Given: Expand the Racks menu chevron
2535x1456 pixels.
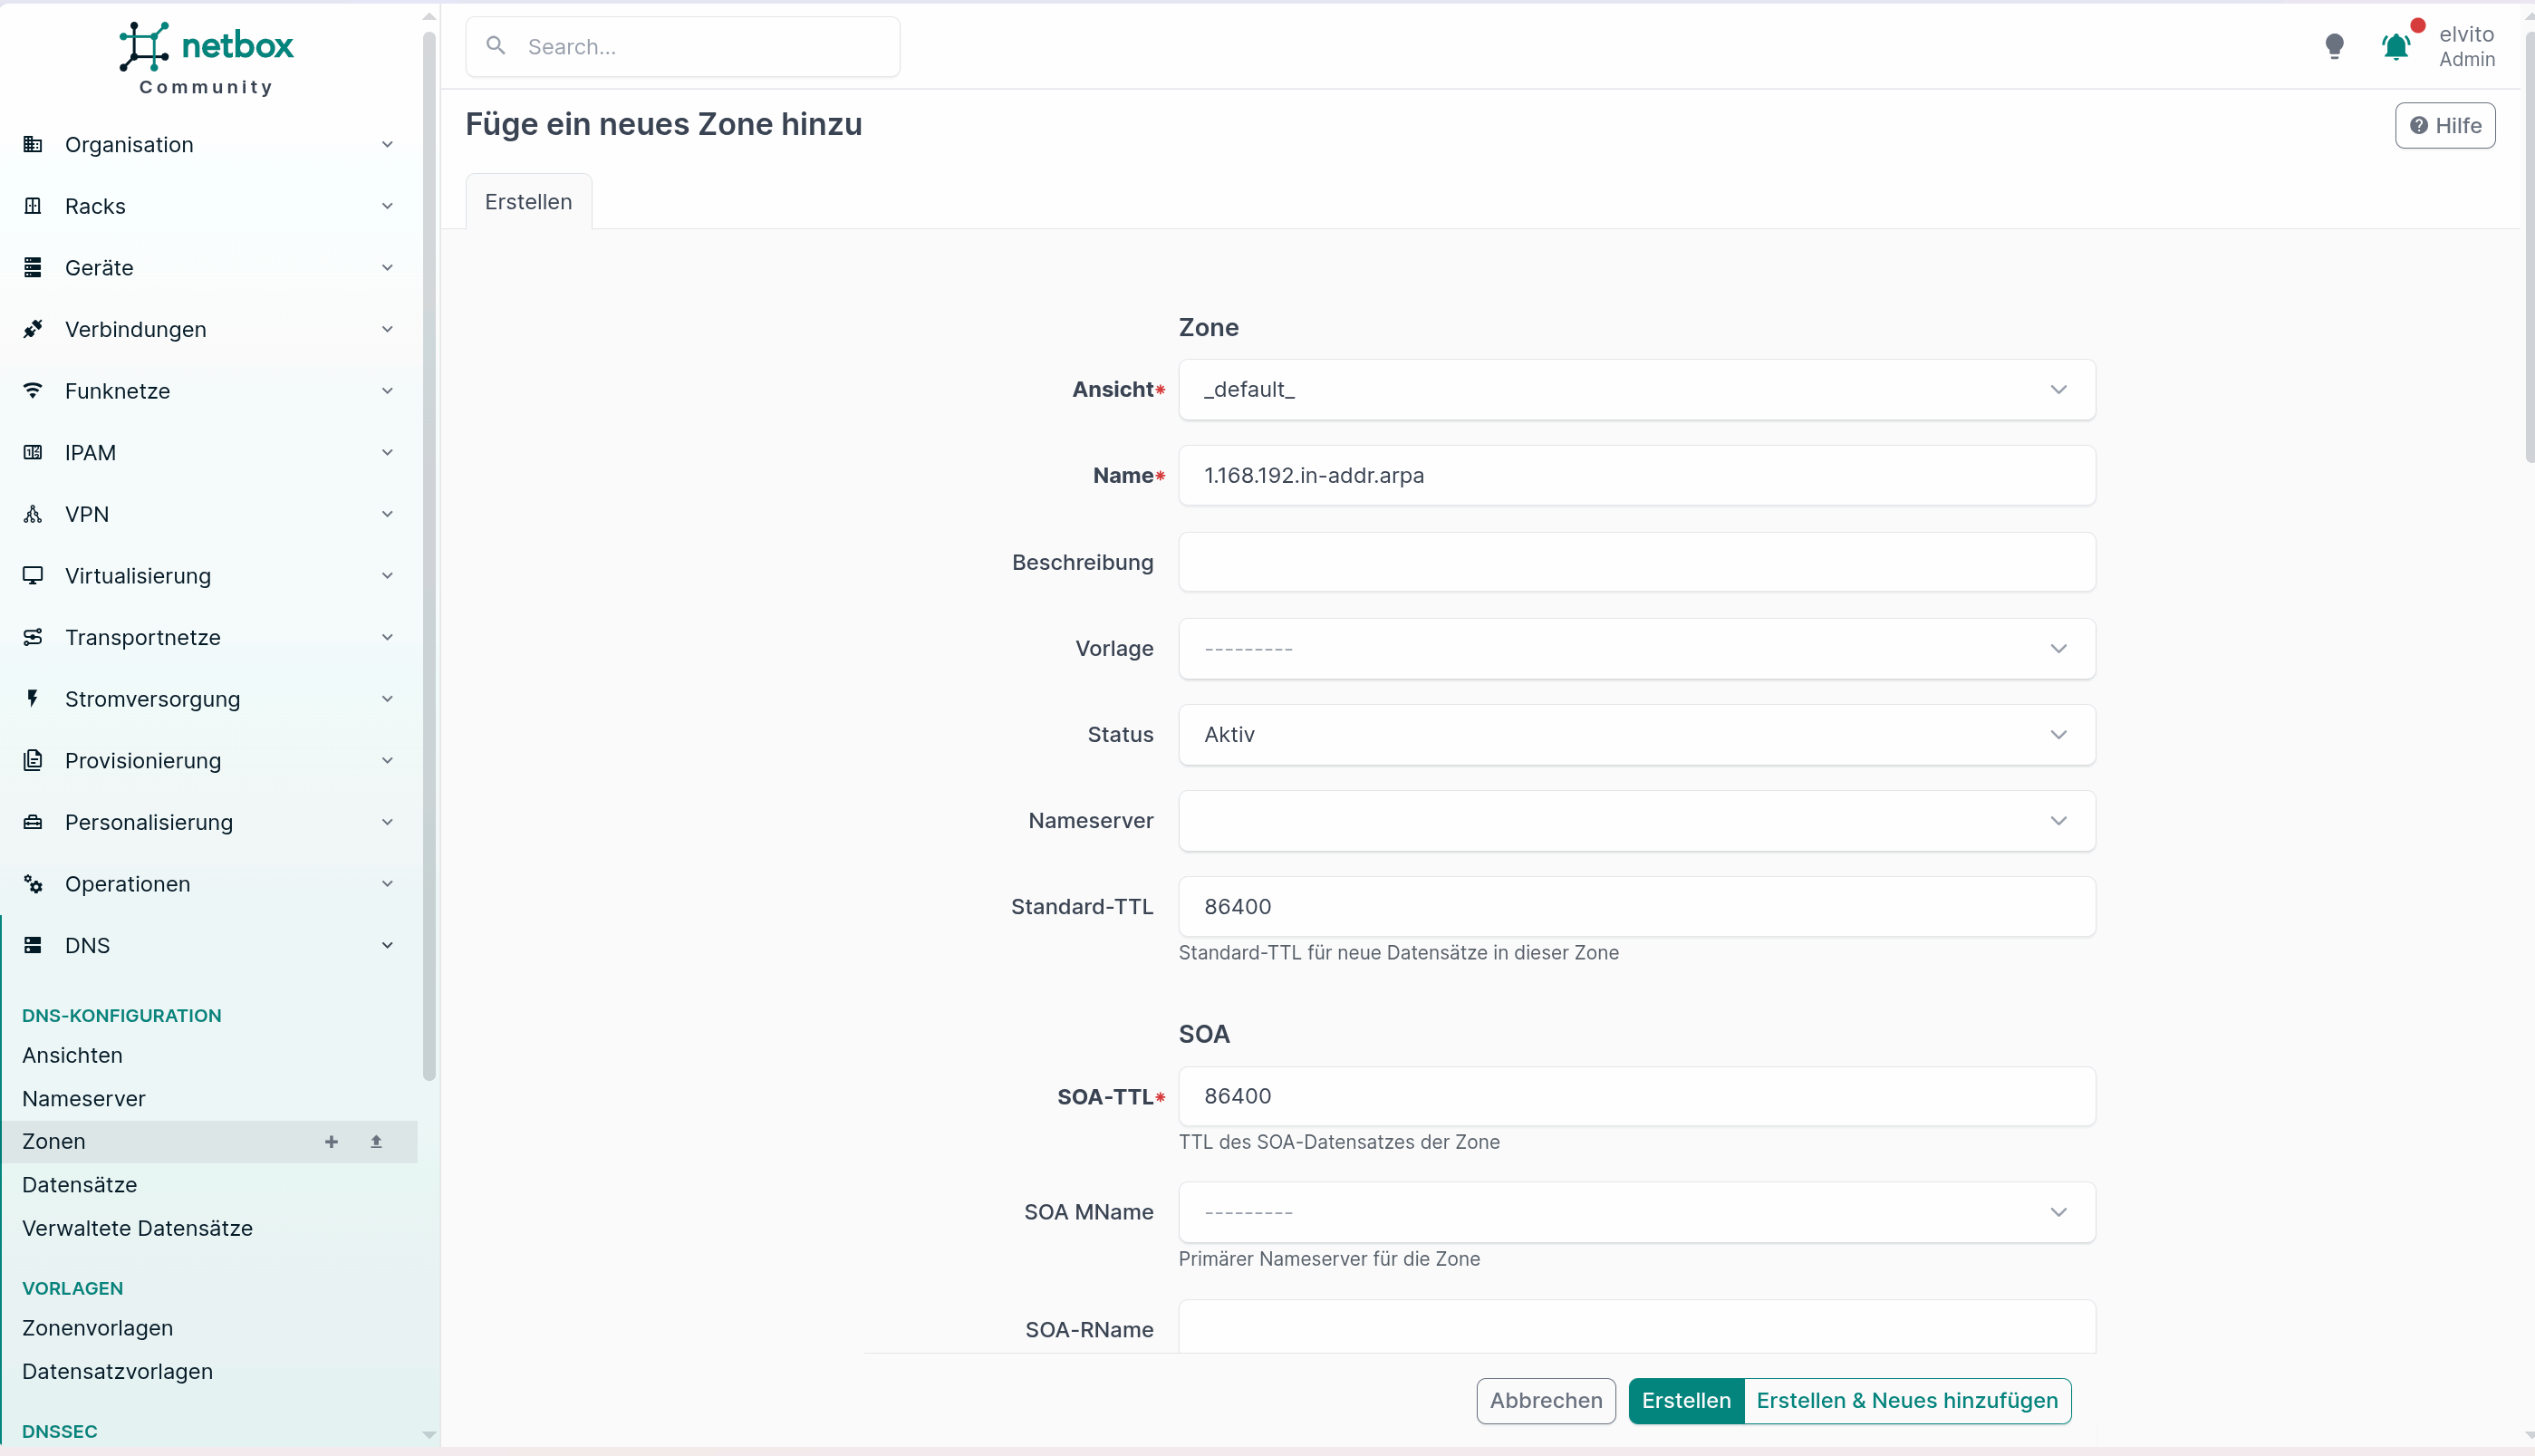Looking at the screenshot, I should pyautogui.click(x=387, y=206).
